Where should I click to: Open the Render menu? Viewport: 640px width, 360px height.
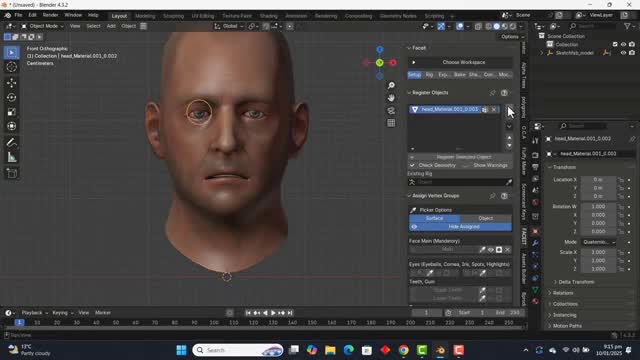pos(50,15)
